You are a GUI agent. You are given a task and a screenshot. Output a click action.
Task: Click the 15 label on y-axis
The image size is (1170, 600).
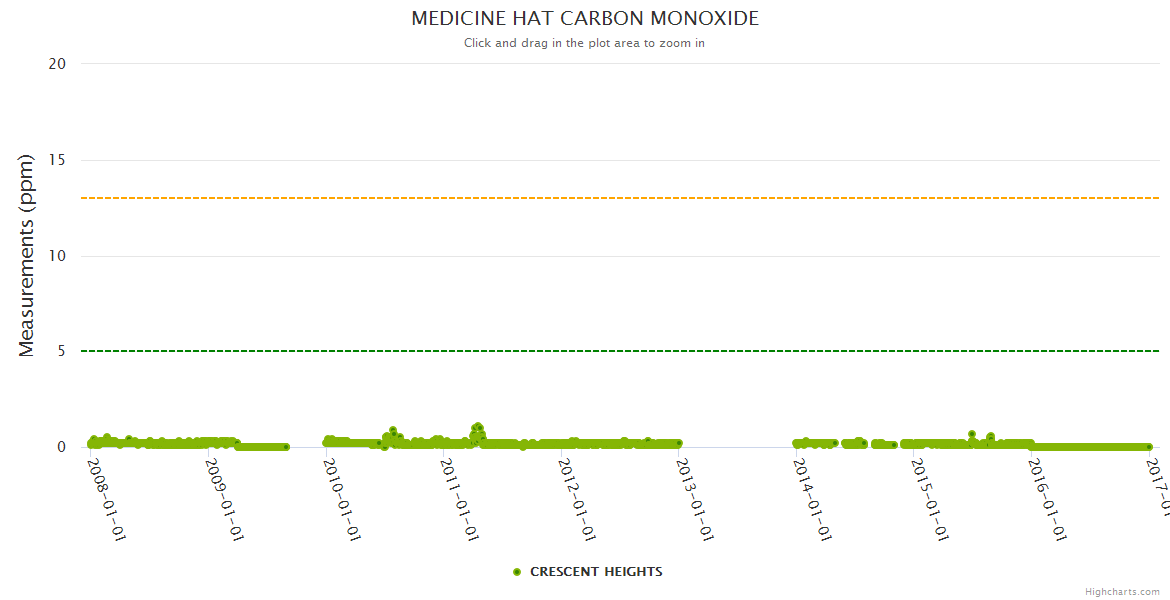pyautogui.click(x=57, y=160)
